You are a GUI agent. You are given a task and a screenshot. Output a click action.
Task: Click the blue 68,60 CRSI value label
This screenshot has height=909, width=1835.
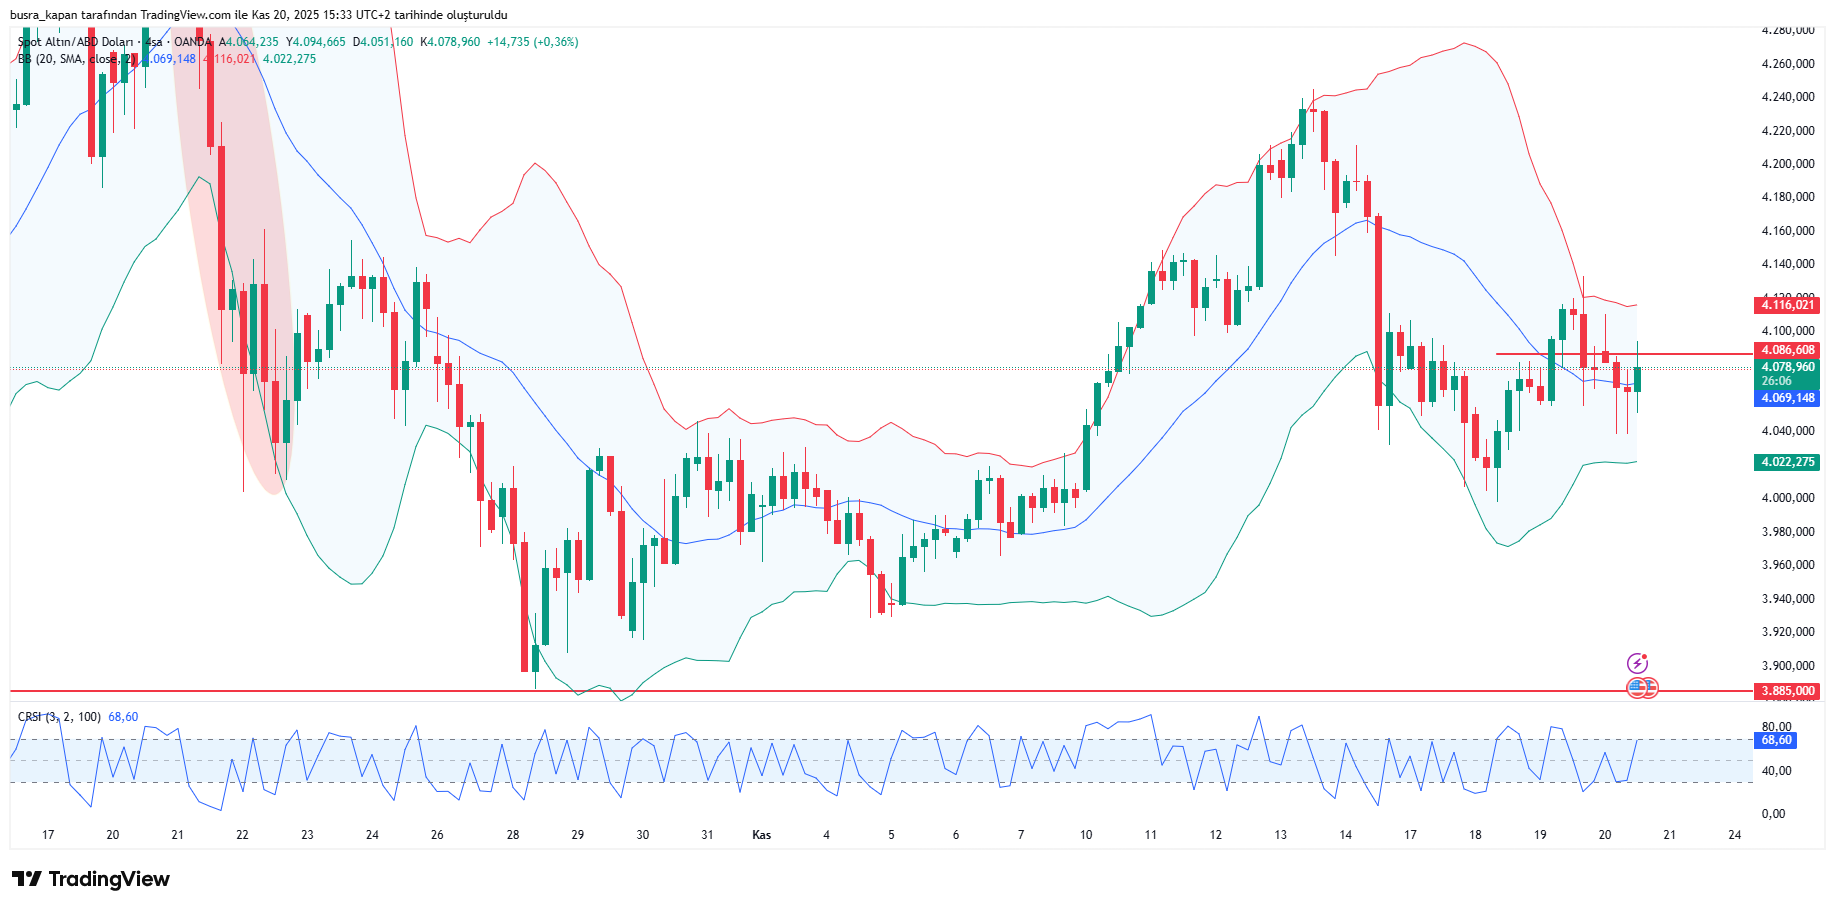[1776, 740]
